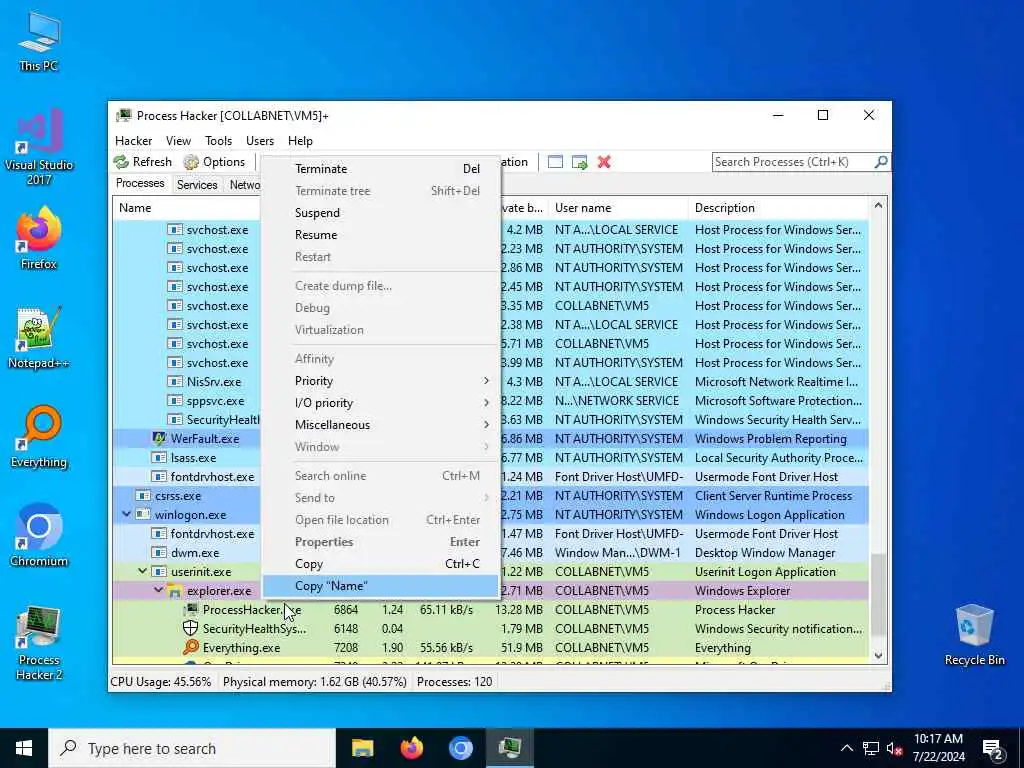The width and height of the screenshot is (1024, 768).
Task: Collapse the userinit.exe tree node
Action: pos(142,571)
